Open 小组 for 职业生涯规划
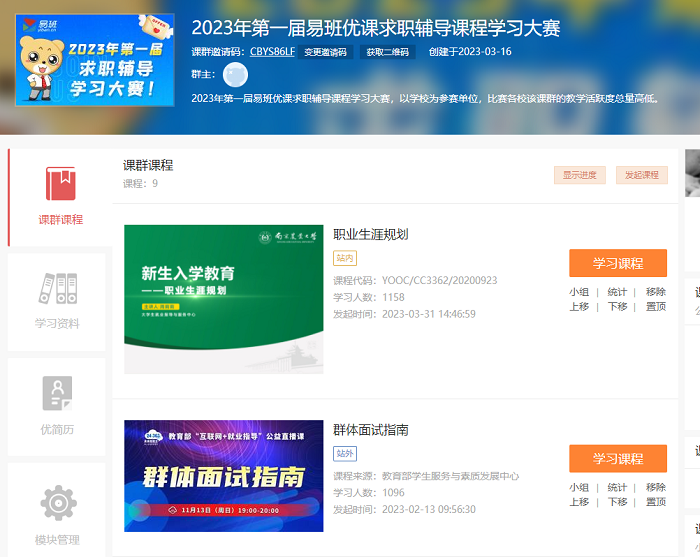The height and width of the screenshot is (557, 700). pyautogui.click(x=579, y=292)
